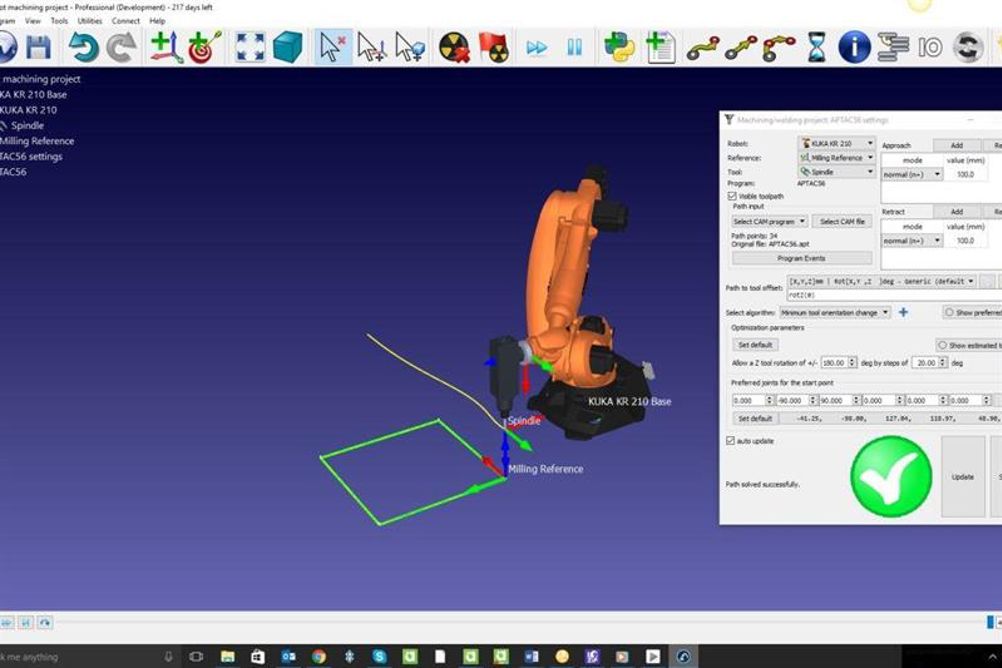This screenshot has width=1002, height=668.
Task: Open the View menu
Action: click(33, 20)
